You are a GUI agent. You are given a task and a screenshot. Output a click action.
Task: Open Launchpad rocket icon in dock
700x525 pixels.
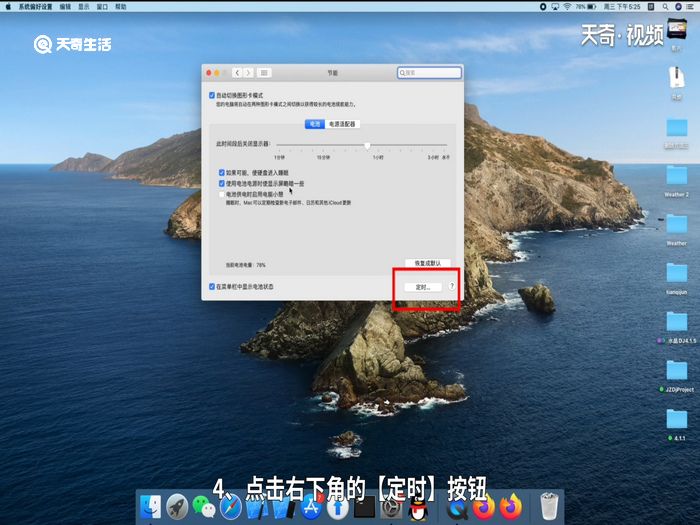pyautogui.click(x=177, y=507)
